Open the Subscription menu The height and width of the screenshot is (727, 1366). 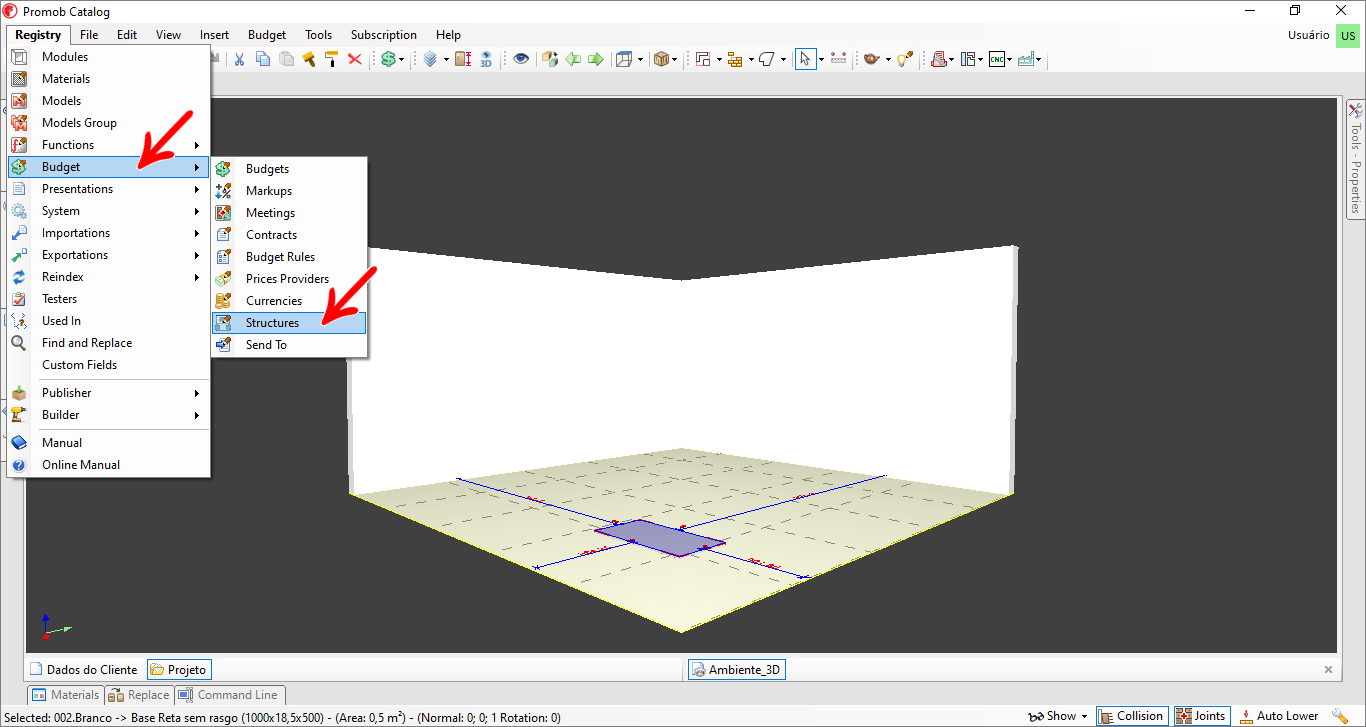[x=384, y=35]
